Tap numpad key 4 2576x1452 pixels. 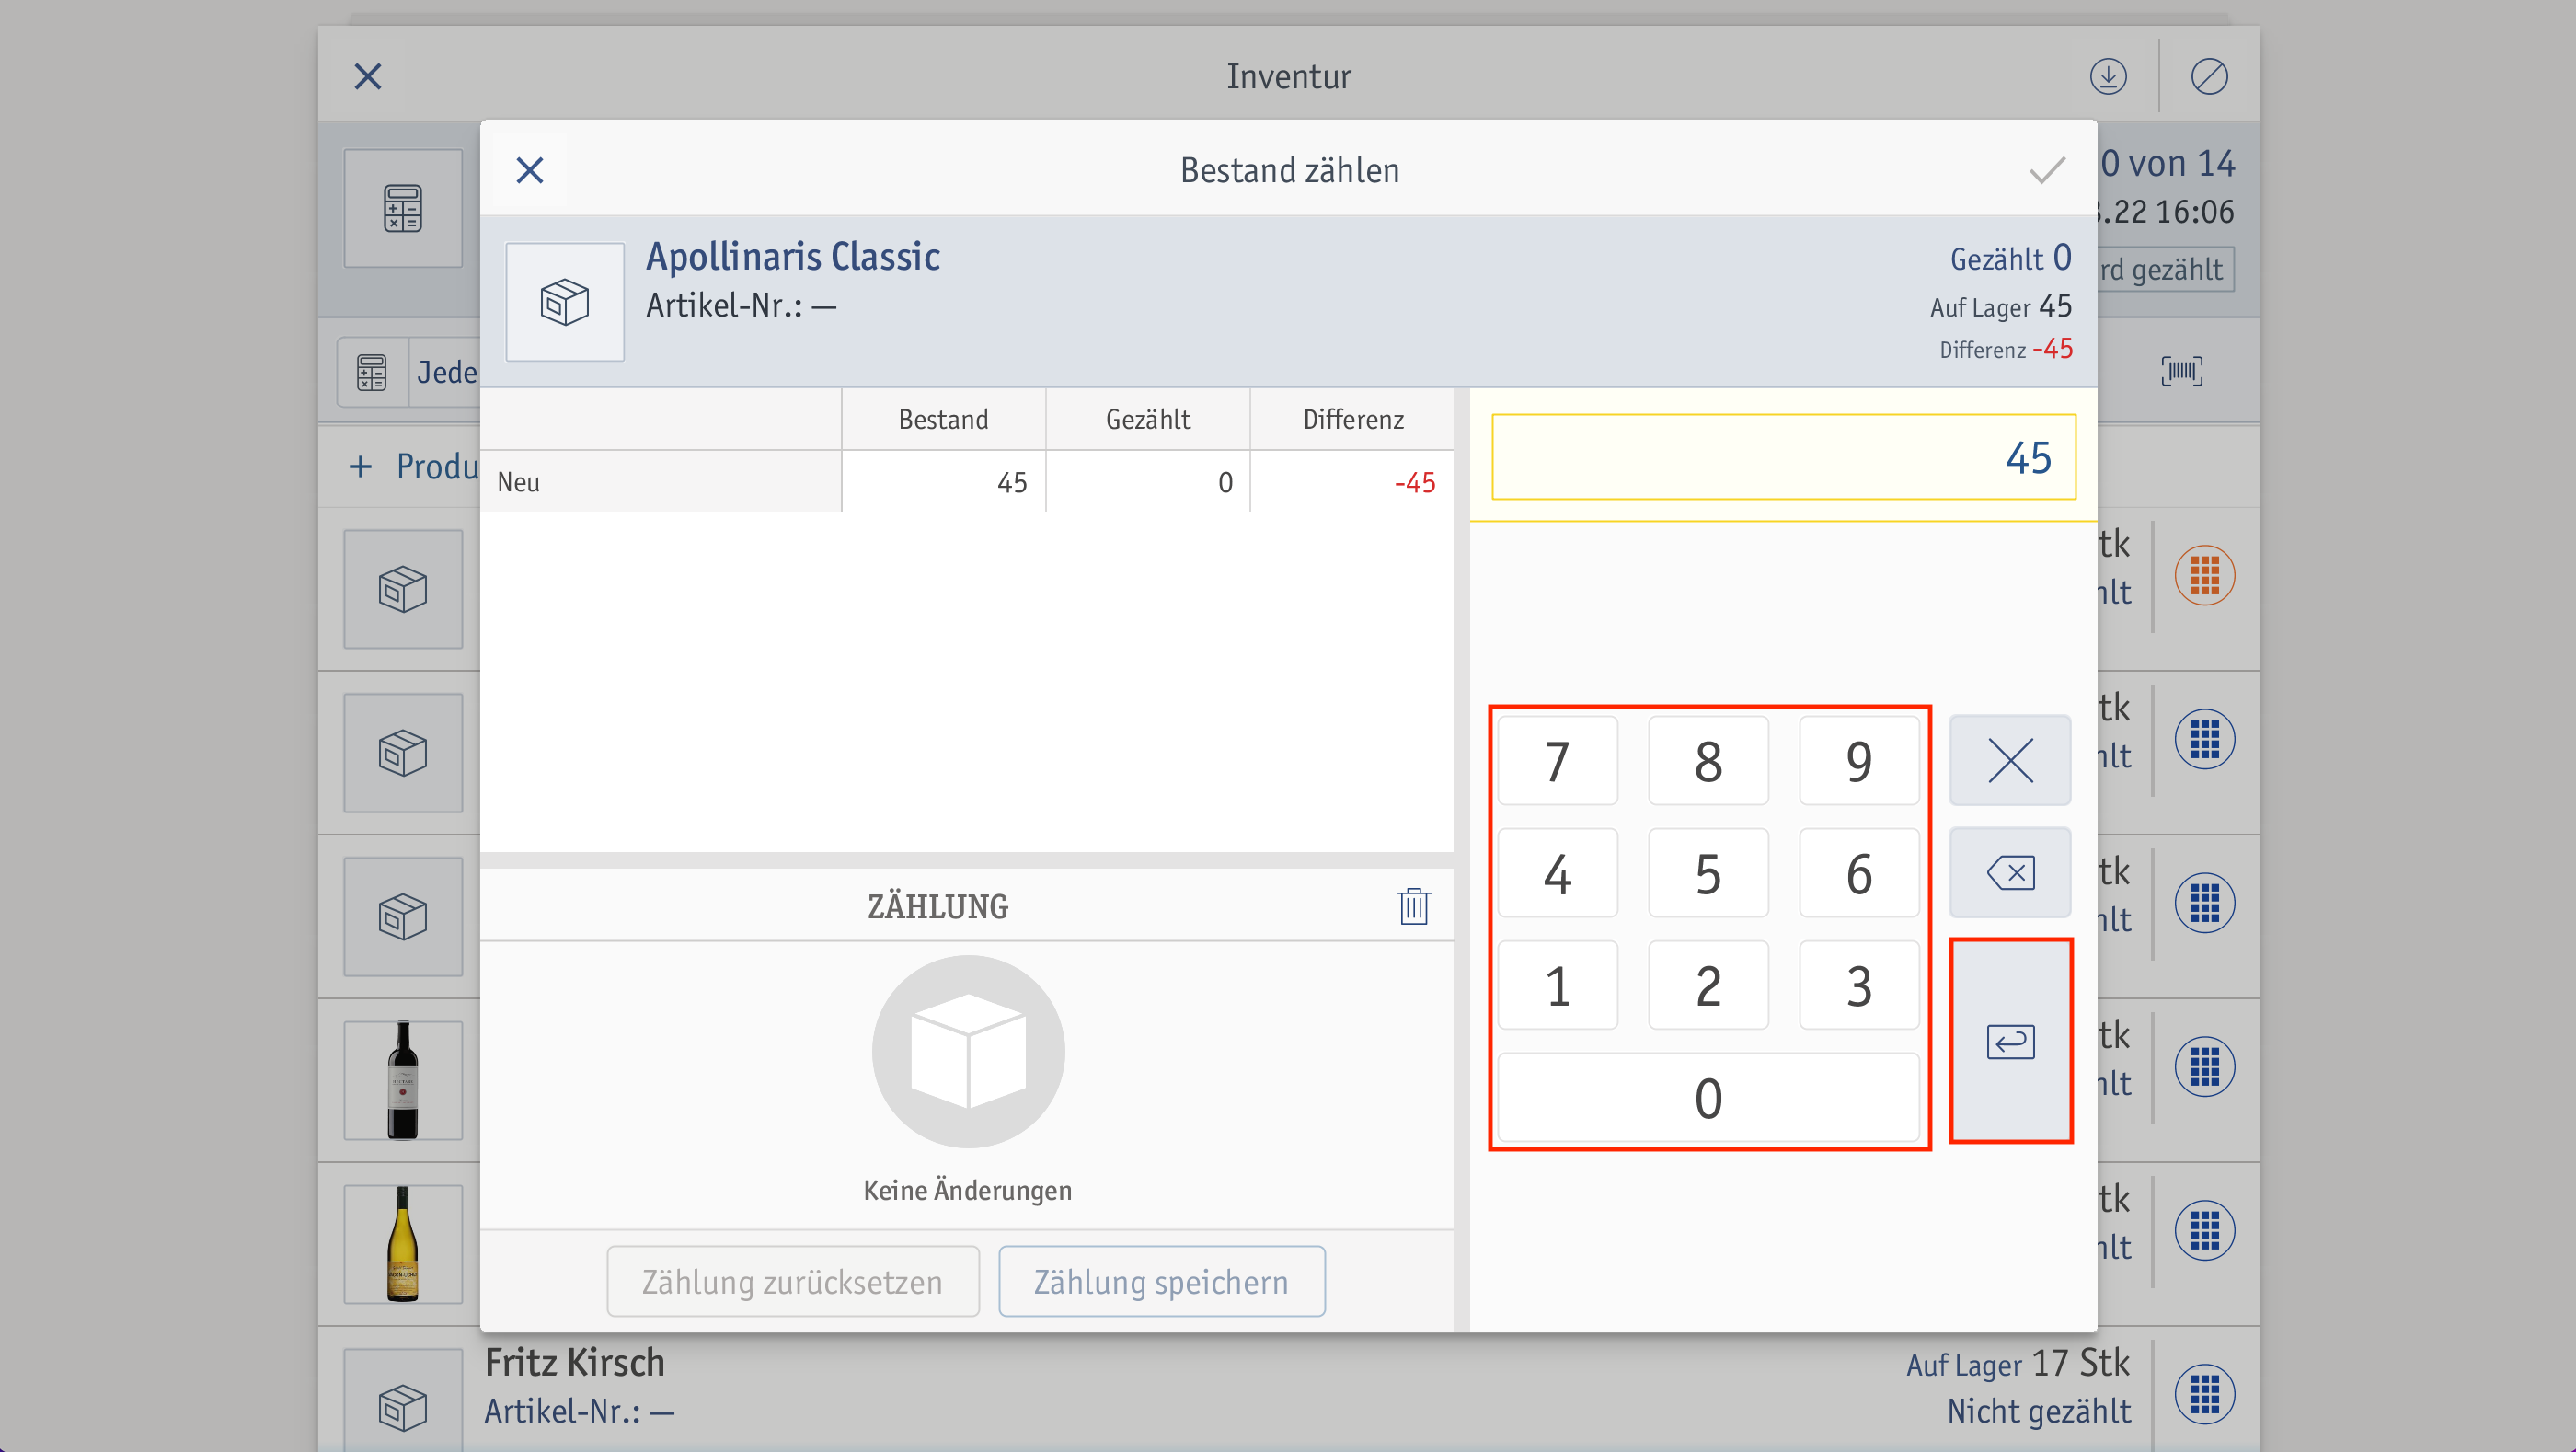pos(1557,873)
